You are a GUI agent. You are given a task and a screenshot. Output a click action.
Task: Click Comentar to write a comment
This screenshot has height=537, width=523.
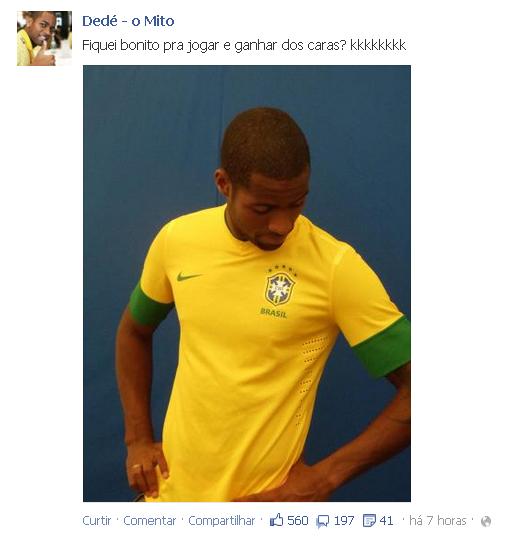(149, 521)
